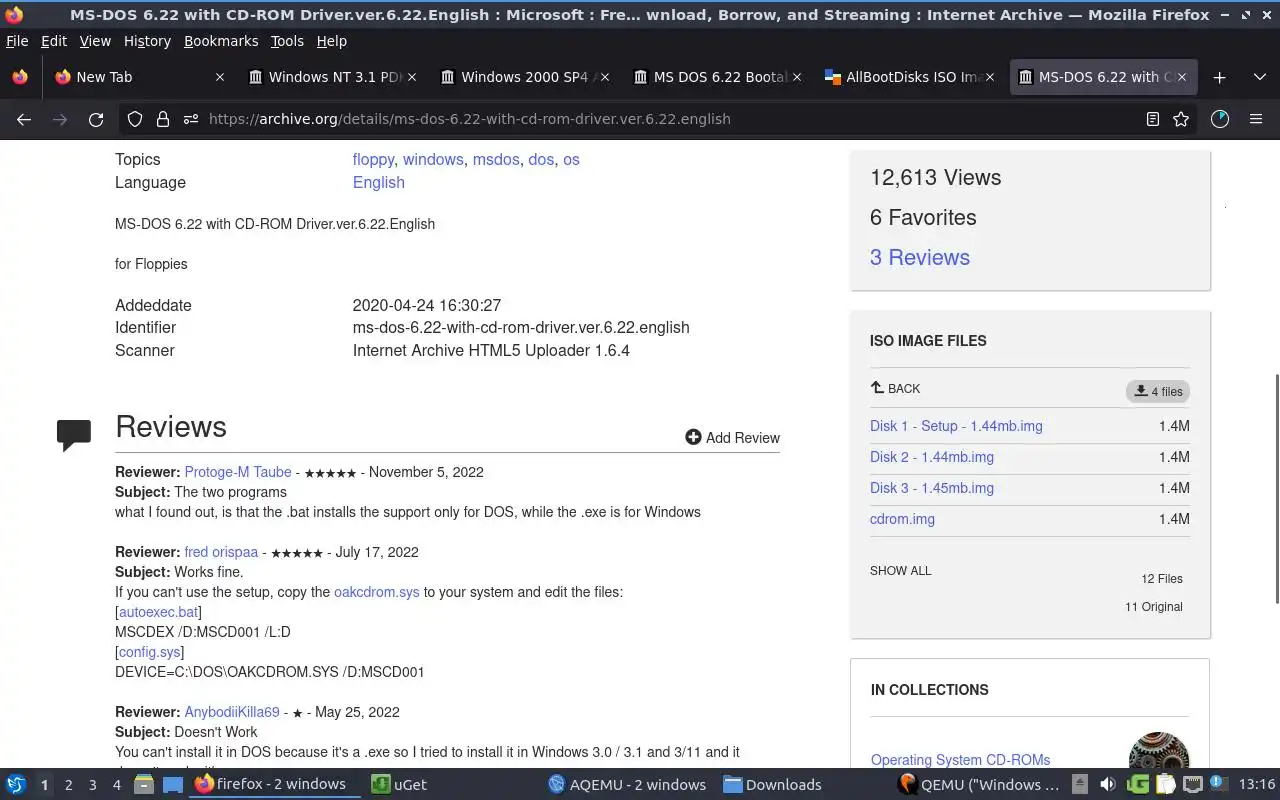Open the 3 Reviews link

pyautogui.click(x=919, y=258)
